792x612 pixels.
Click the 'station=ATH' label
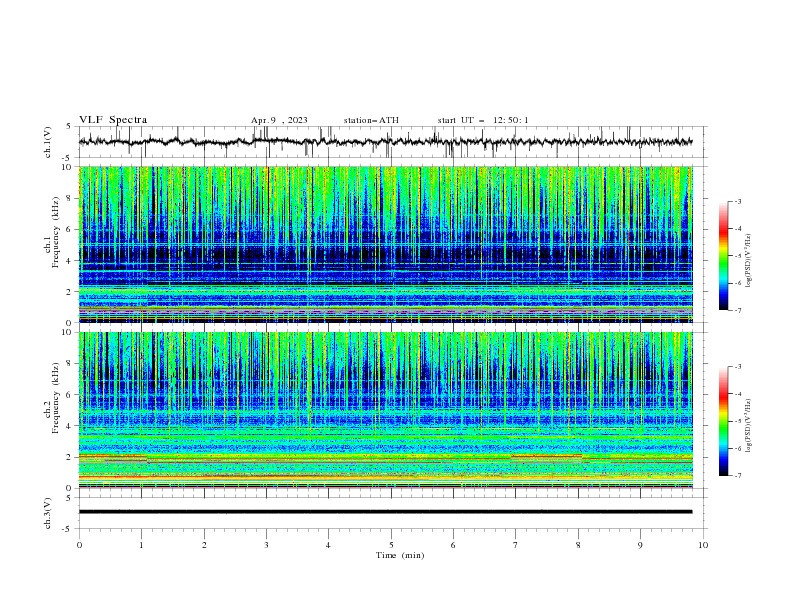pyautogui.click(x=371, y=120)
